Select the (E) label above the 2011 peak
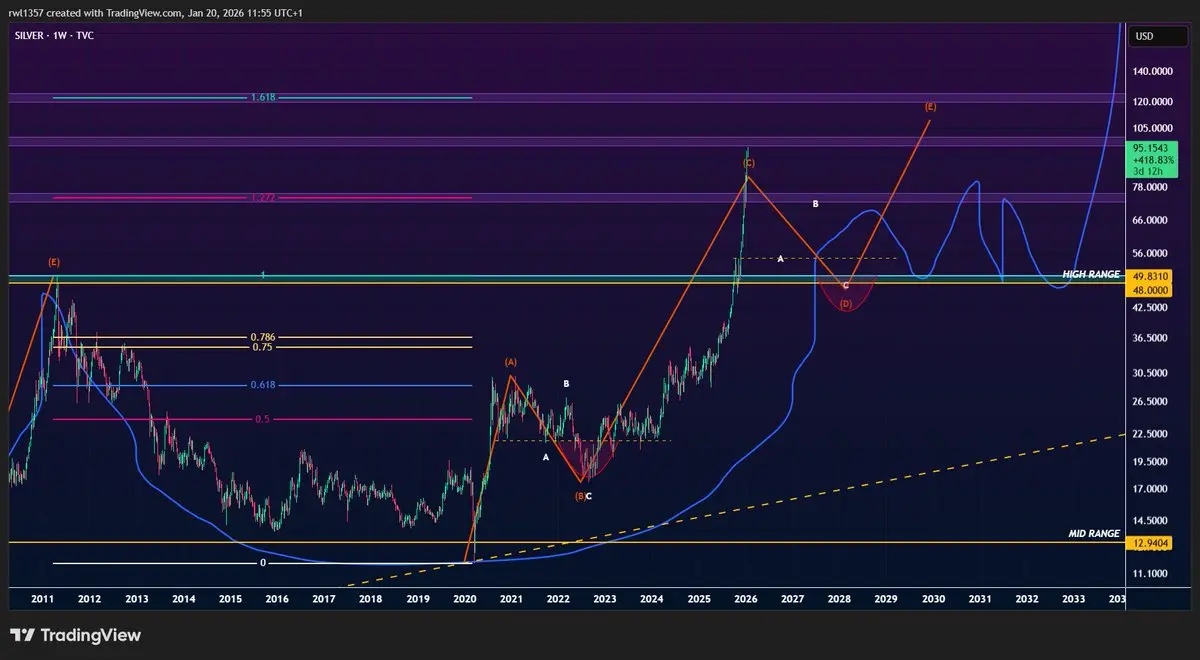 pos(54,262)
